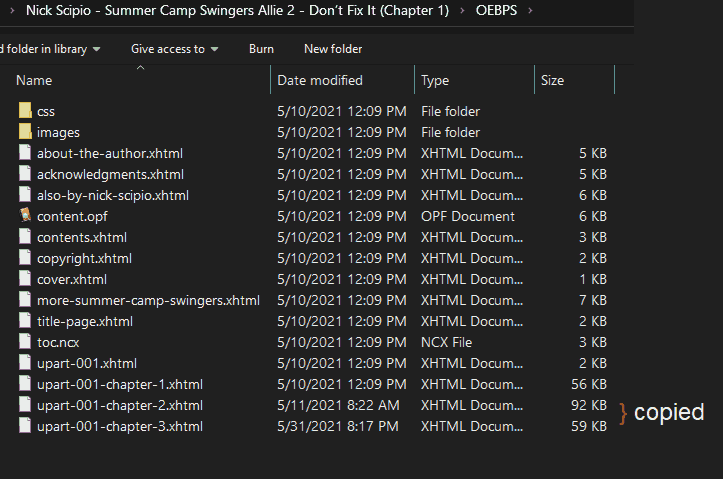Select contents.xhtml file name
Image resolution: width=723 pixels, height=479 pixels.
pos(82,237)
